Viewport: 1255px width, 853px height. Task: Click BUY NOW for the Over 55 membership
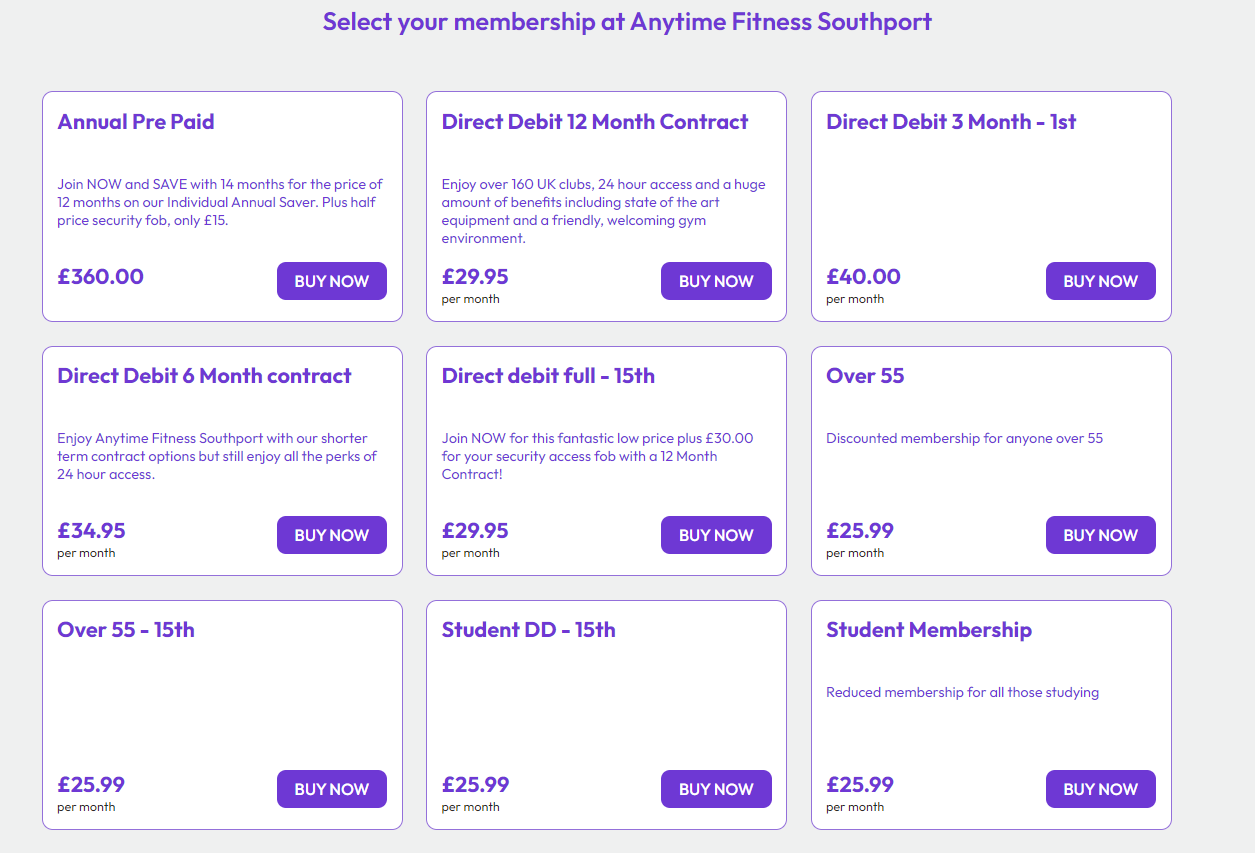pyautogui.click(x=1100, y=535)
